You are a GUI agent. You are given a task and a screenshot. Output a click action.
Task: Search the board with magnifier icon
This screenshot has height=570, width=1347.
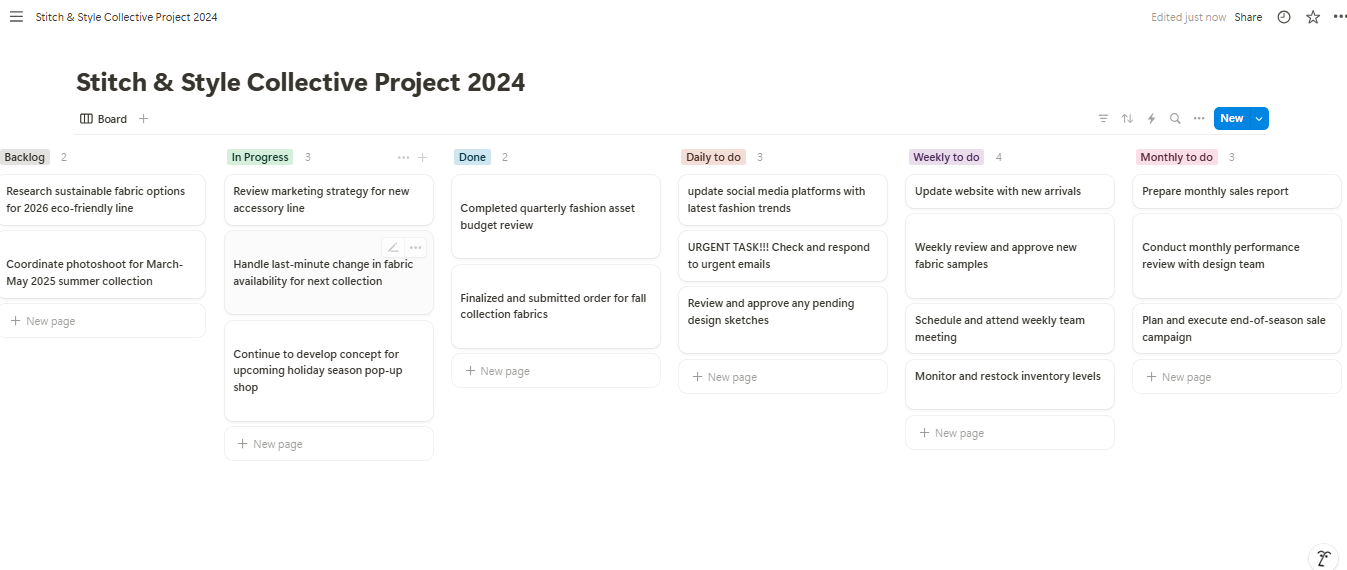pyautogui.click(x=1175, y=119)
